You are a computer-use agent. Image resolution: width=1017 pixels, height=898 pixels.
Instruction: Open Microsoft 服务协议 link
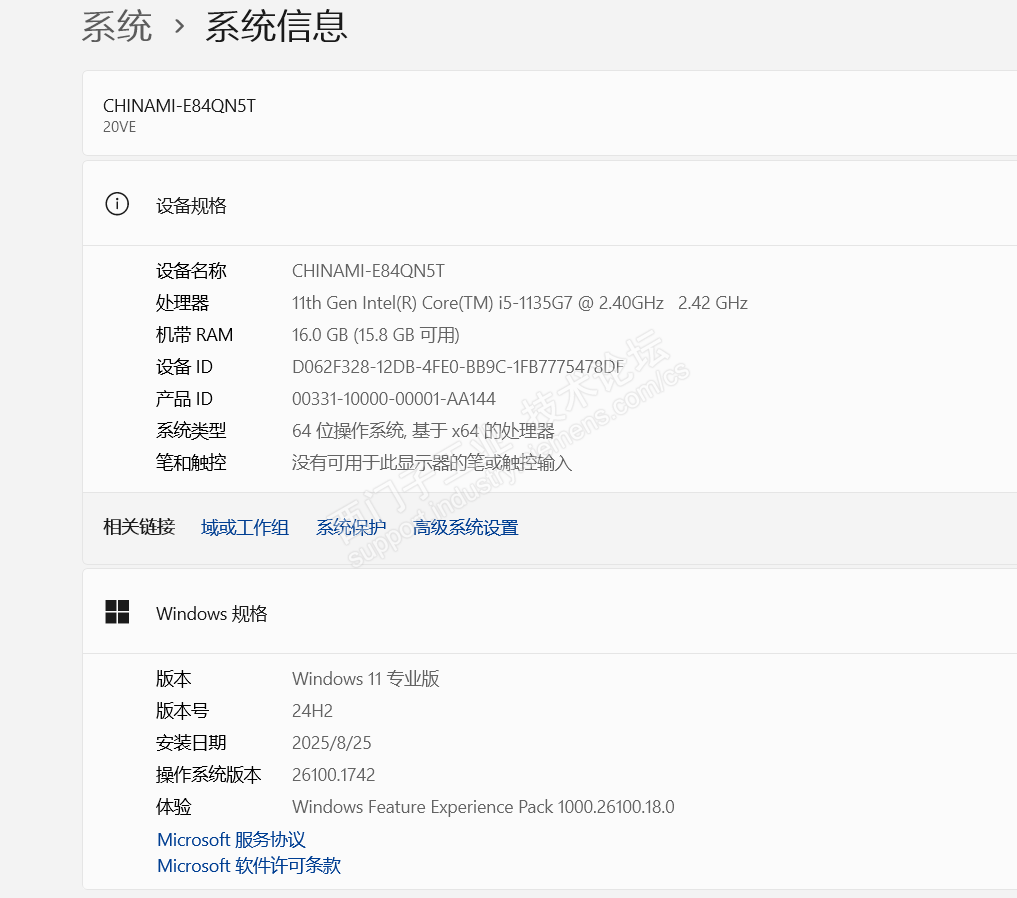pos(231,839)
